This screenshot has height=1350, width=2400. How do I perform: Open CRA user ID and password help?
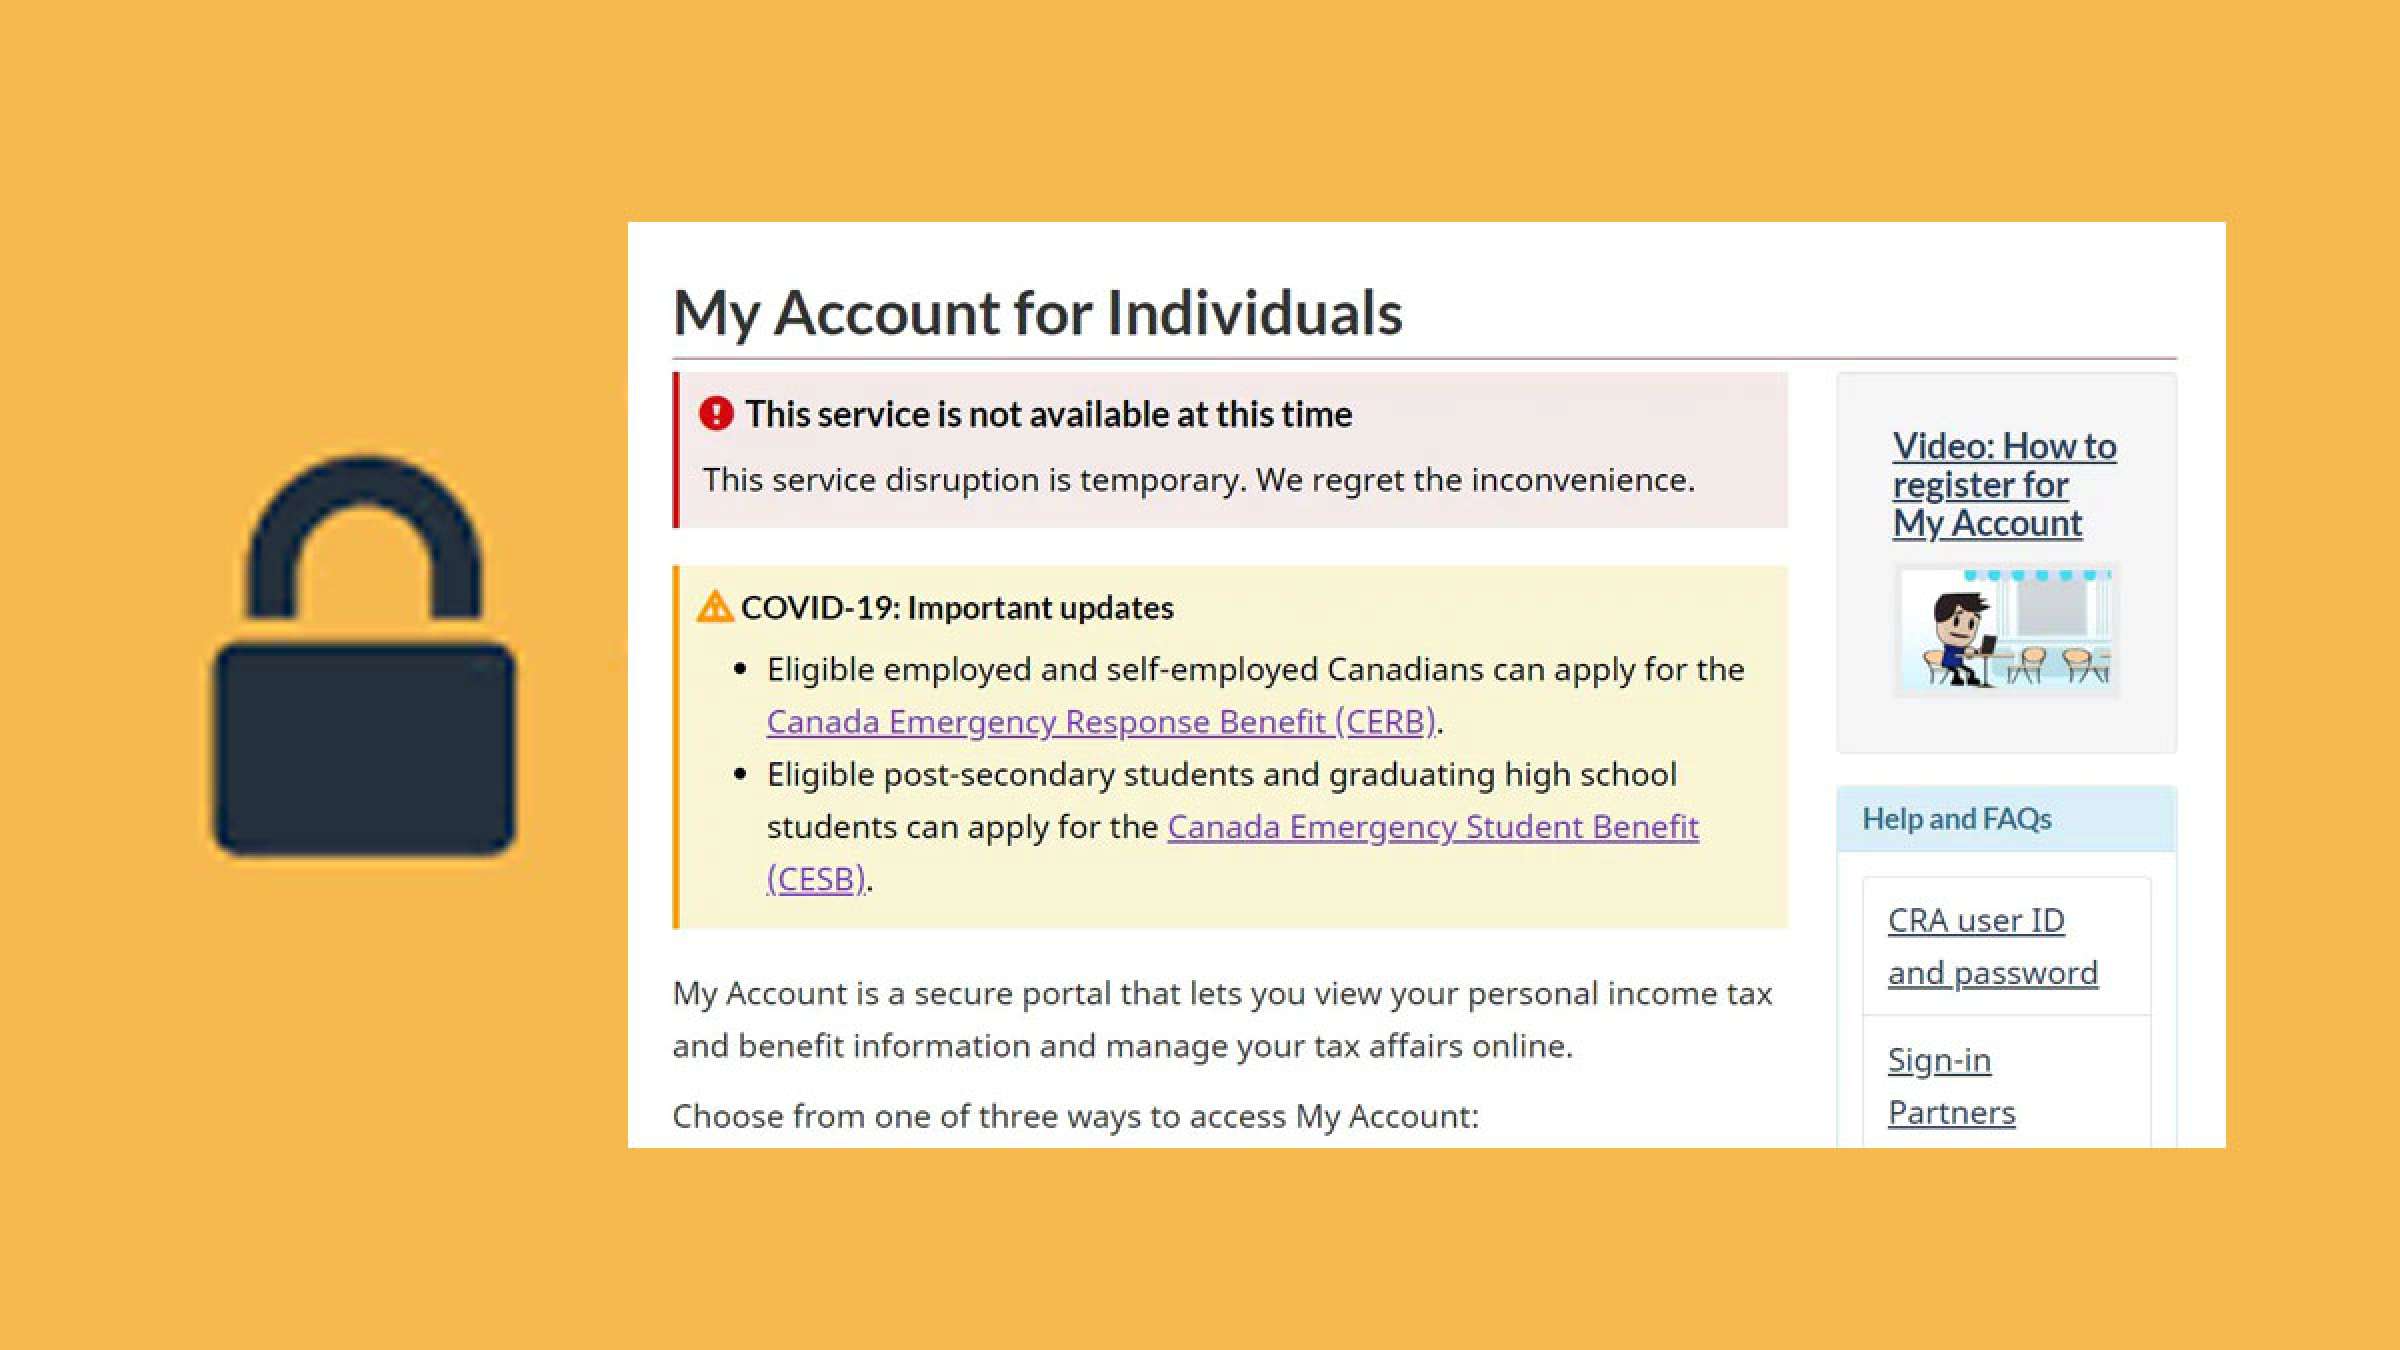(x=1991, y=946)
